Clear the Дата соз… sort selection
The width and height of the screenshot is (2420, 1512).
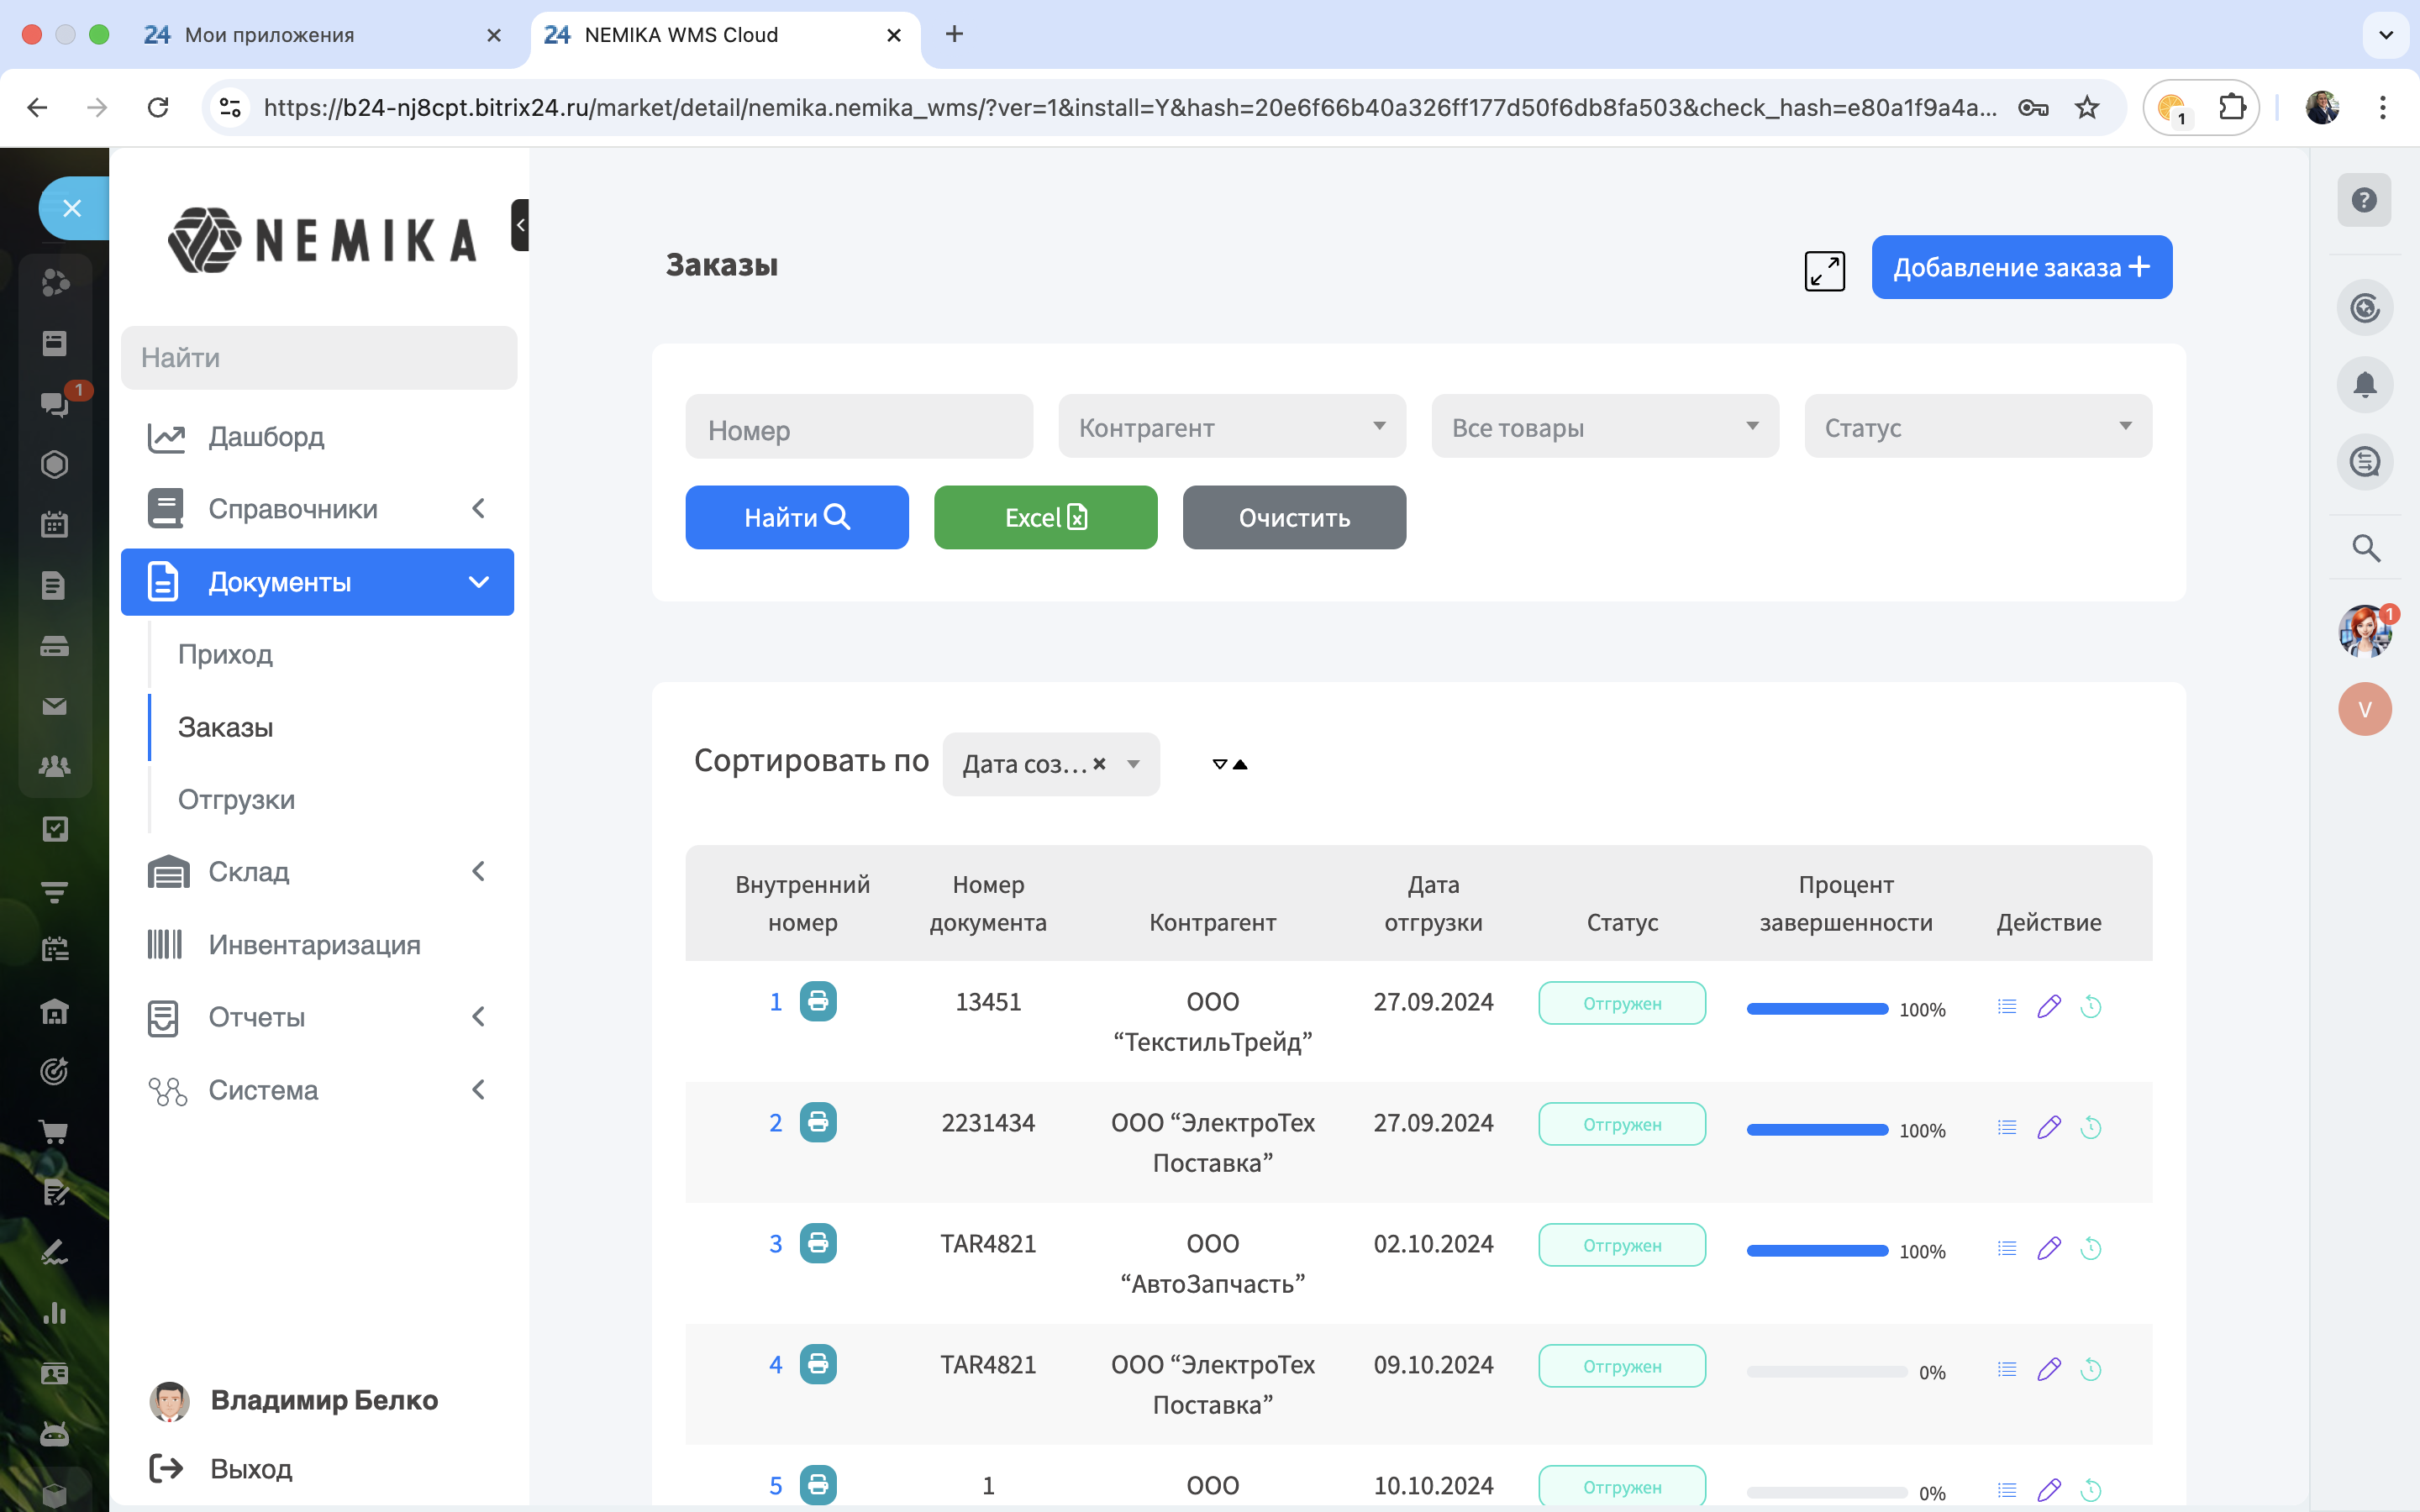(x=1099, y=764)
